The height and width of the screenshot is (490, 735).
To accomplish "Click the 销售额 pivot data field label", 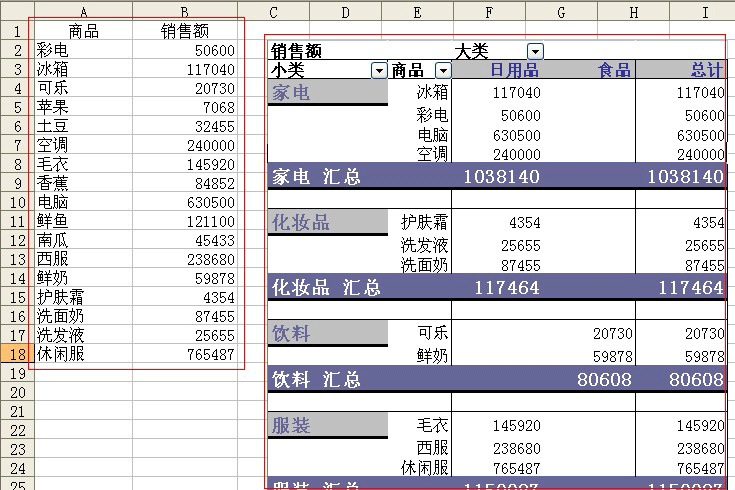I will click(x=296, y=51).
